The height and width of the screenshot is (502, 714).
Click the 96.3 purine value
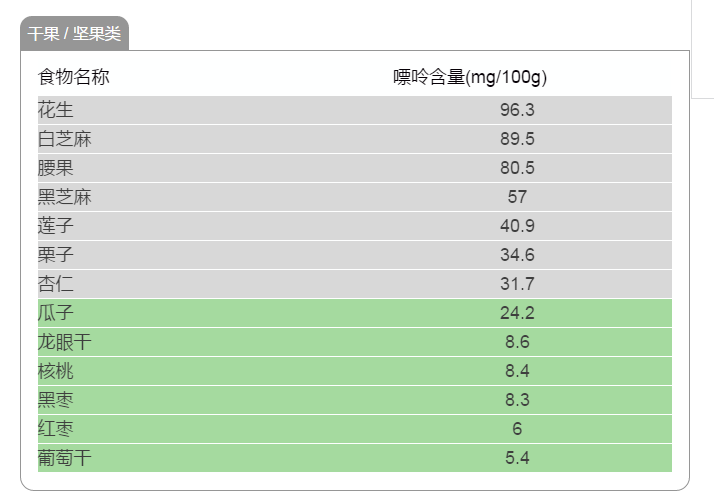coord(517,110)
